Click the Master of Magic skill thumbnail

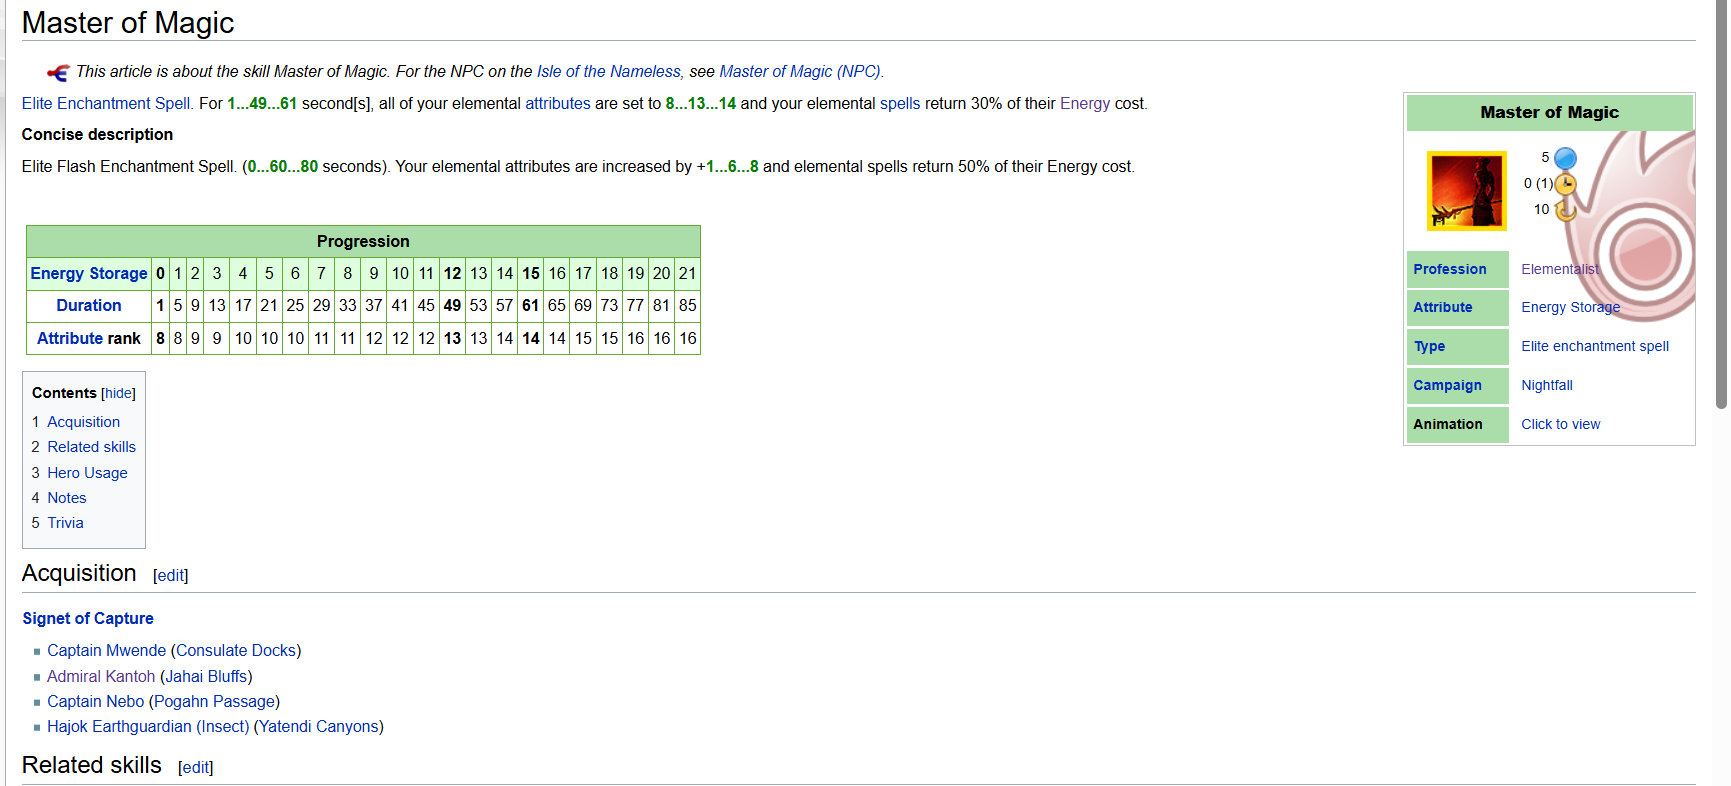[x=1467, y=191]
